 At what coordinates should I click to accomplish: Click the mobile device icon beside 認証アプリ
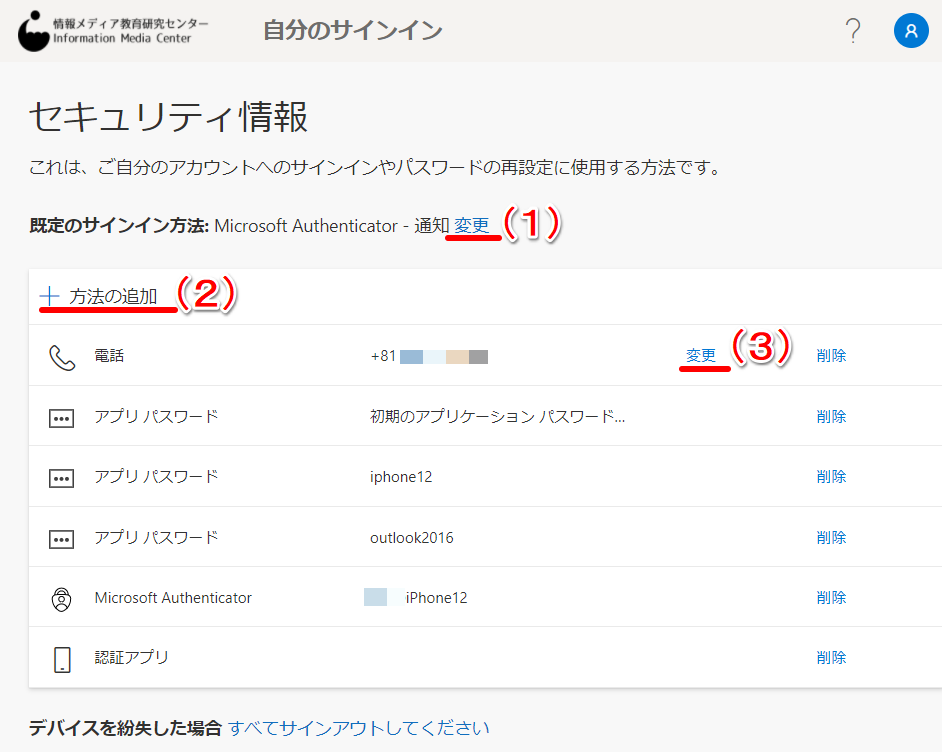tap(62, 660)
